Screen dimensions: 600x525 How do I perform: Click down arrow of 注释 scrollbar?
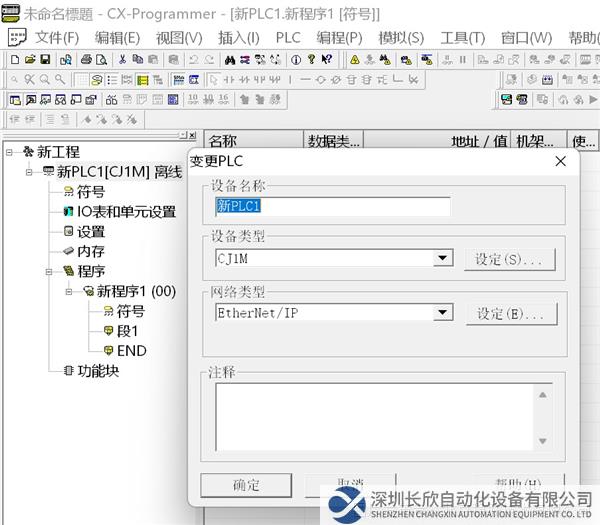(x=543, y=441)
